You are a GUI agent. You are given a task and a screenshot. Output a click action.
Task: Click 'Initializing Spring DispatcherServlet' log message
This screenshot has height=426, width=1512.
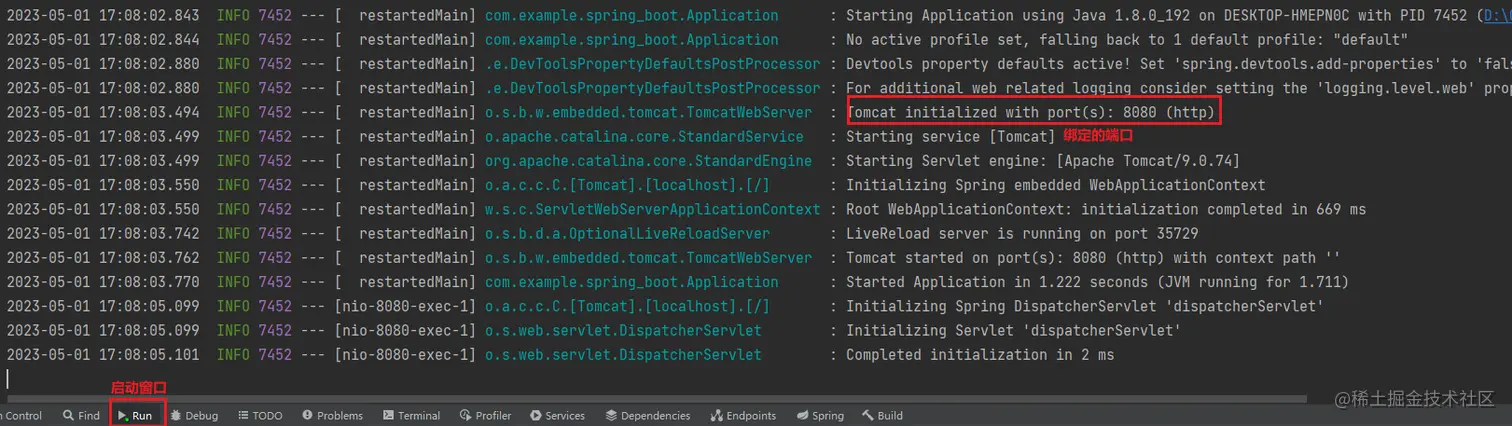pos(1085,306)
